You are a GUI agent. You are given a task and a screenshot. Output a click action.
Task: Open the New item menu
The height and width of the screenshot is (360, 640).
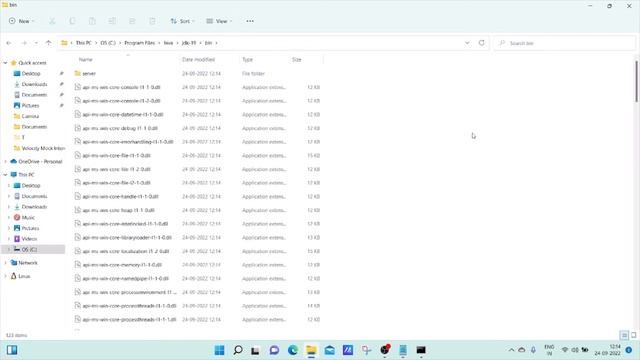coord(22,21)
